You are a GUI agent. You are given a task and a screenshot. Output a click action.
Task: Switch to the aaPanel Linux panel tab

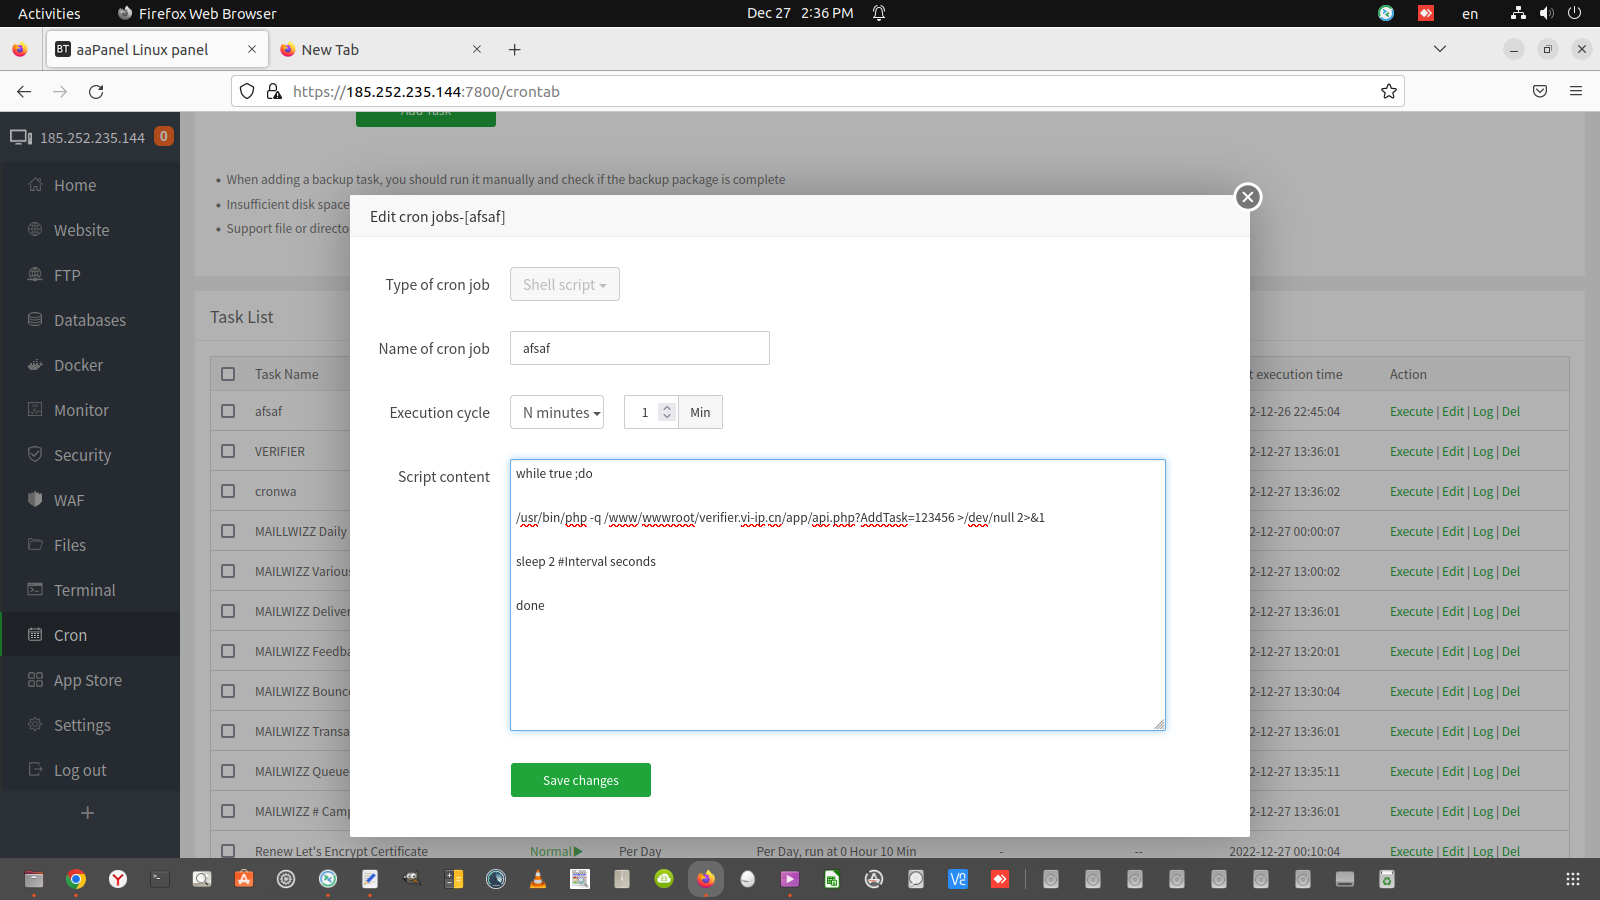[156, 49]
